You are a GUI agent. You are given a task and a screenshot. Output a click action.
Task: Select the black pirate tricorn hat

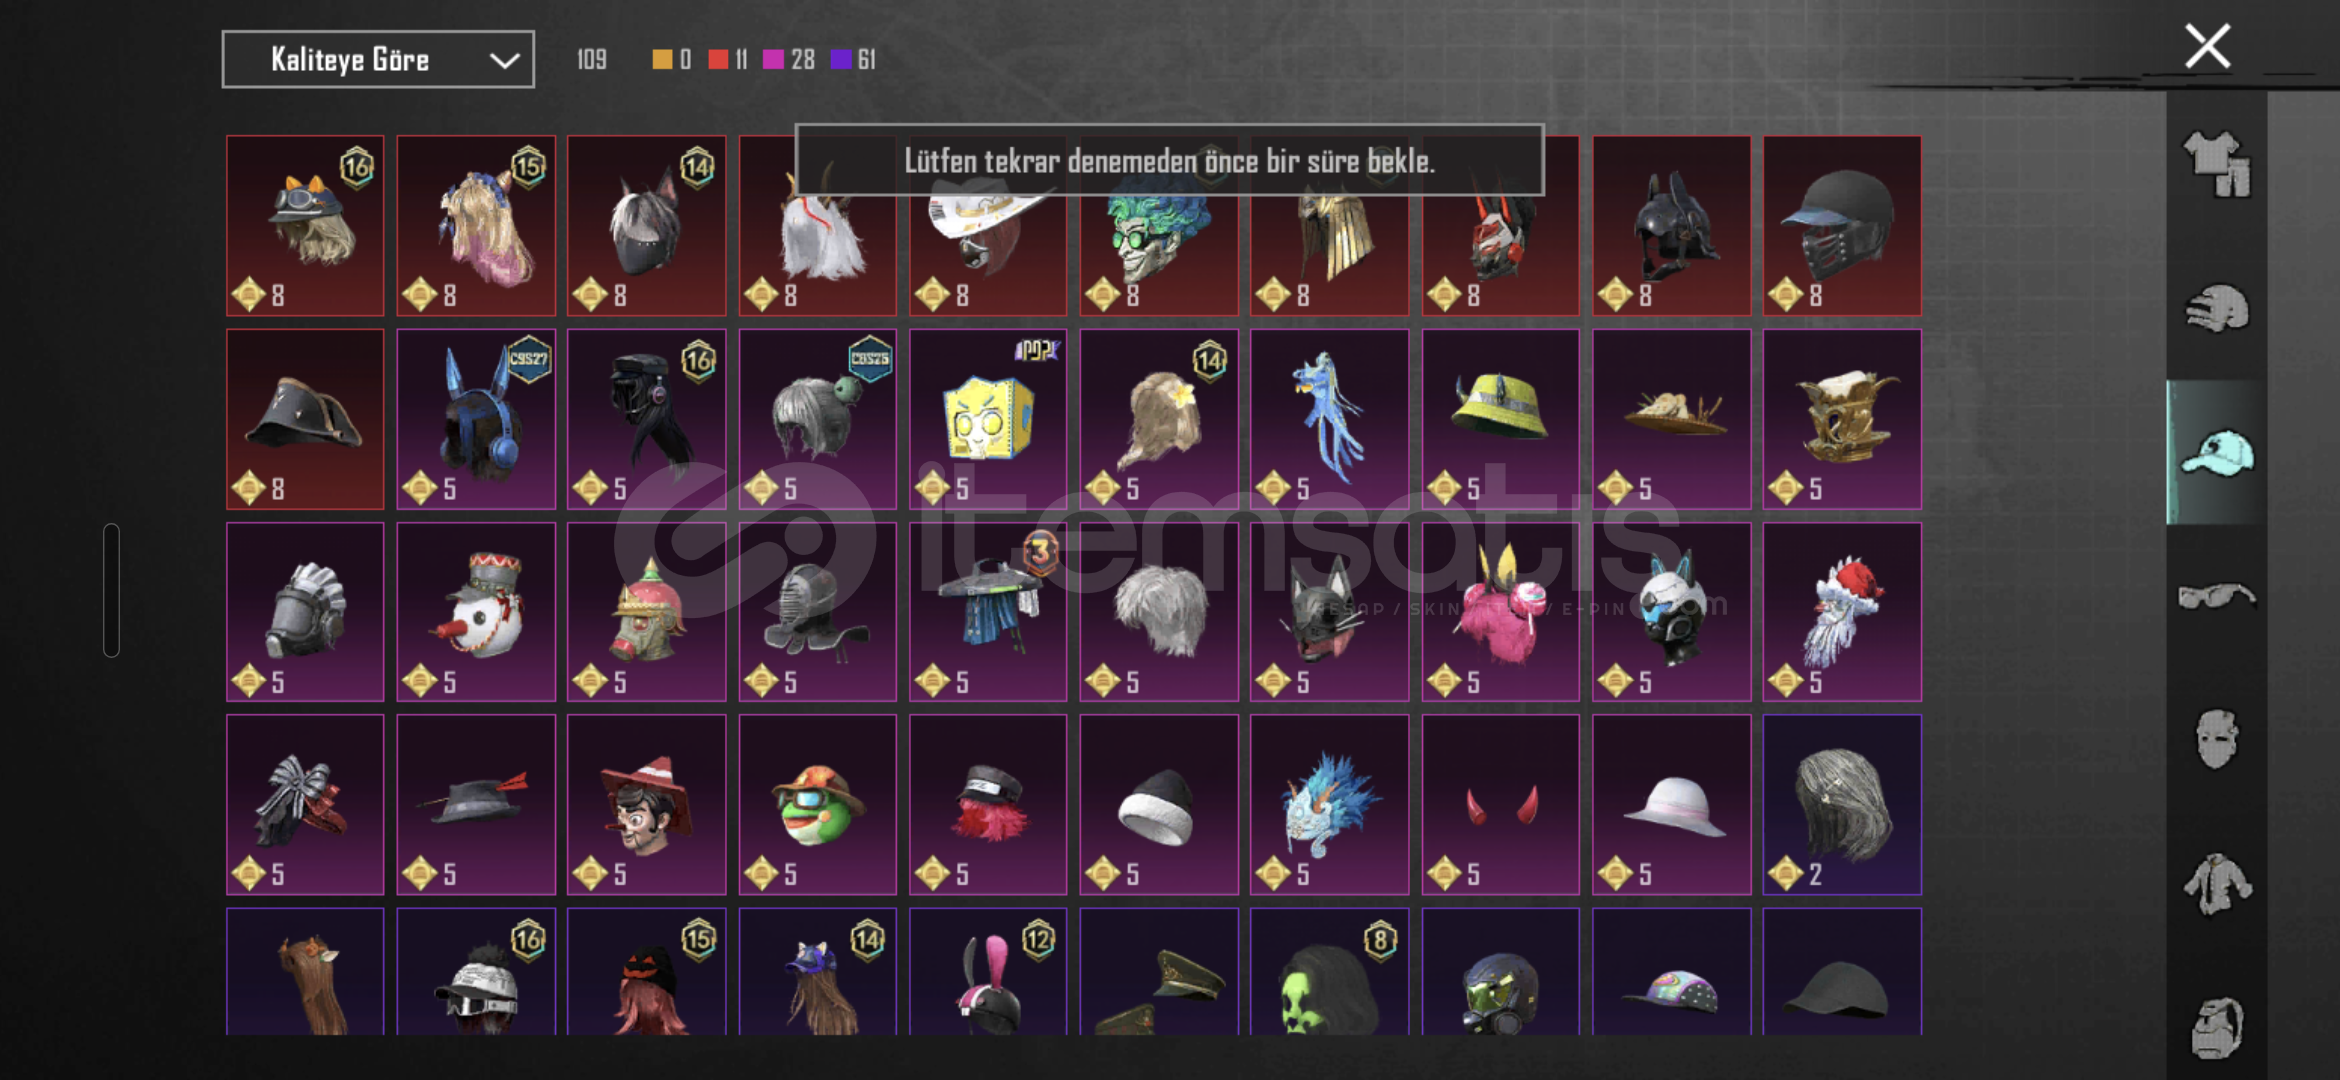tap(305, 419)
